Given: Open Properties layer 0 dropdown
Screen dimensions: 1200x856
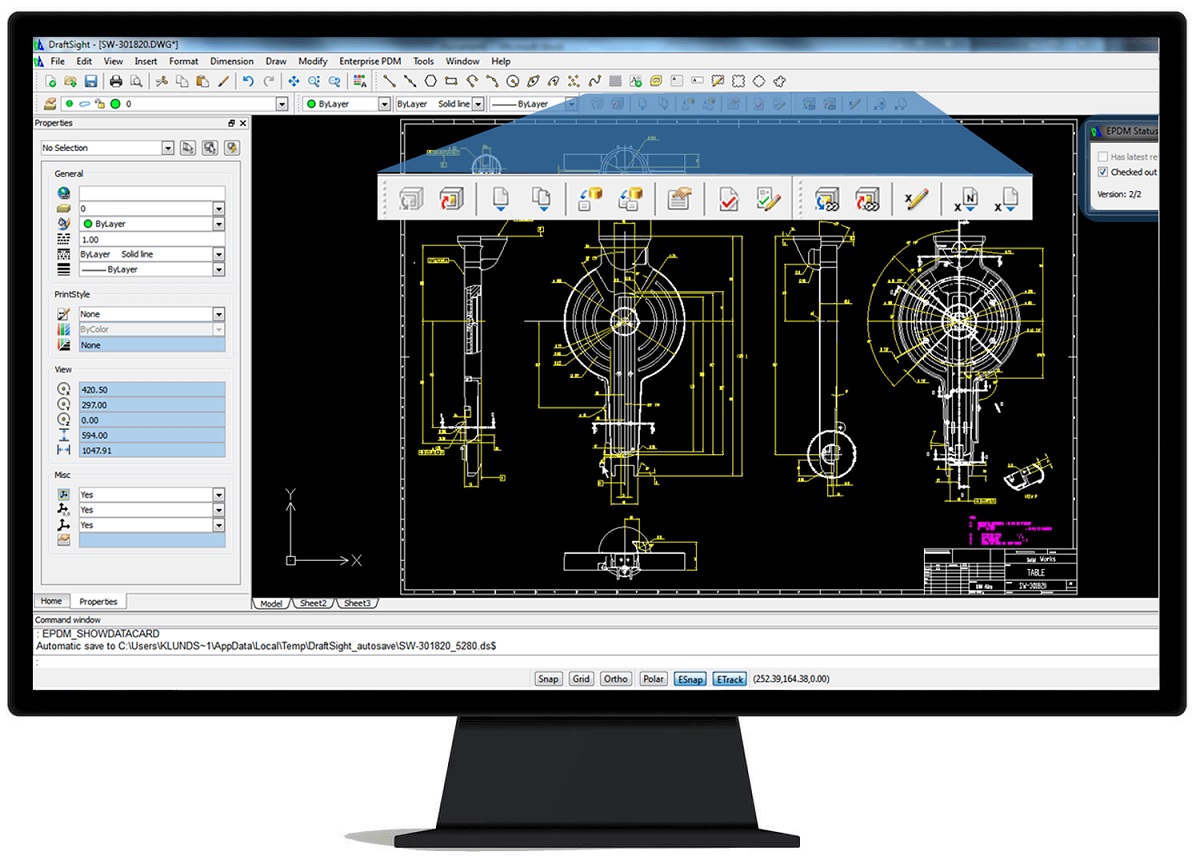Looking at the screenshot, I should 219,209.
